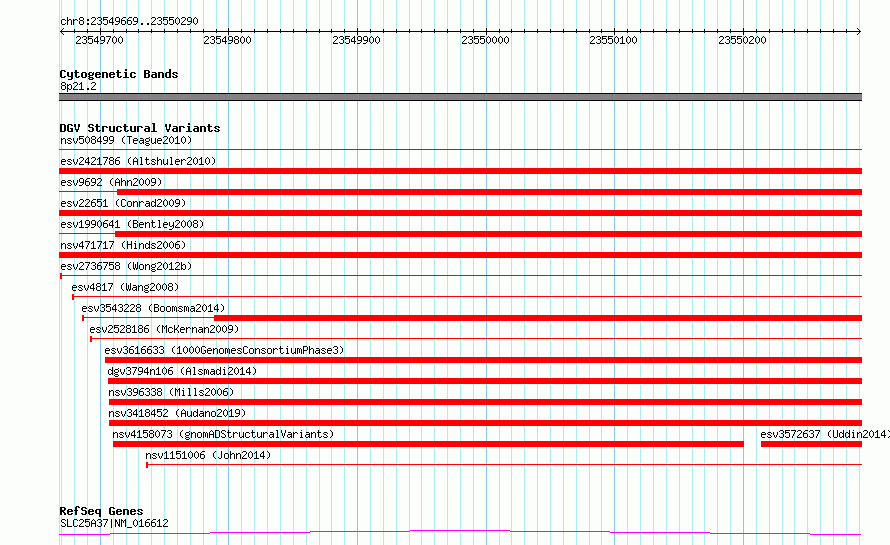Click variant label dgv3794n106 (Alsmadi2014)
The image size is (890, 545).
(182, 371)
